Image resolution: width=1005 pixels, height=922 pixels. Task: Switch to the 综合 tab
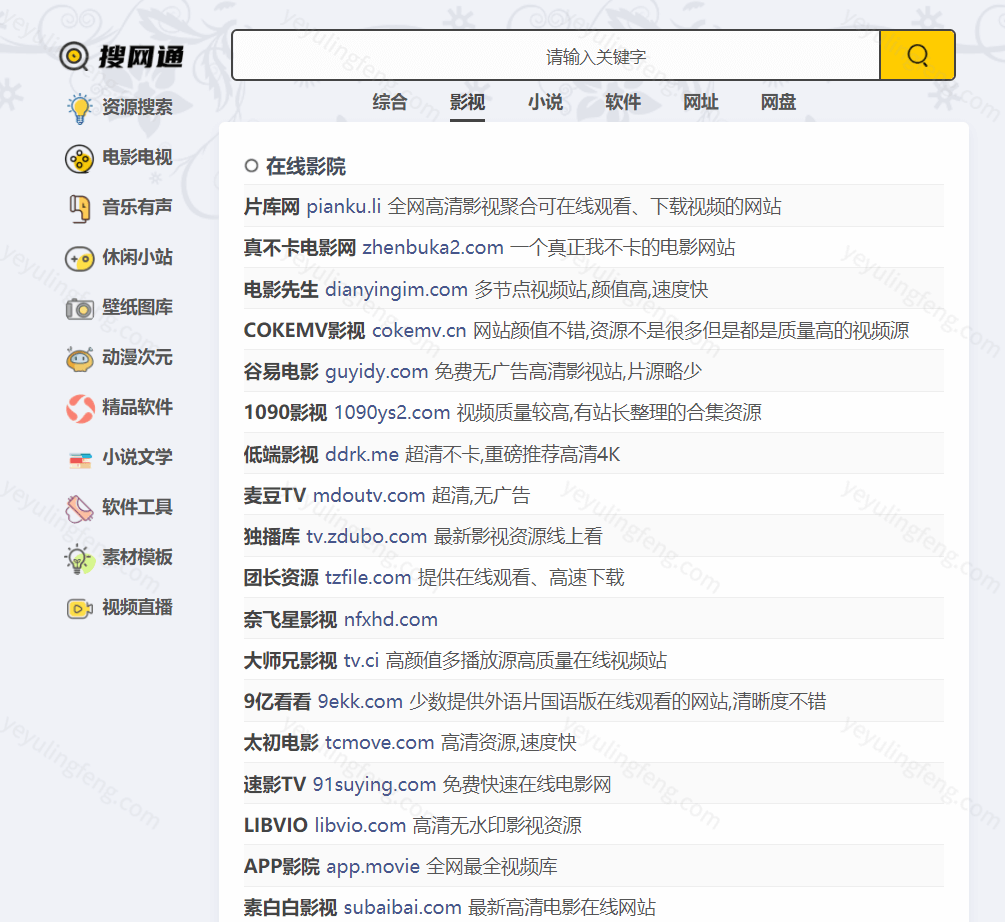(389, 102)
